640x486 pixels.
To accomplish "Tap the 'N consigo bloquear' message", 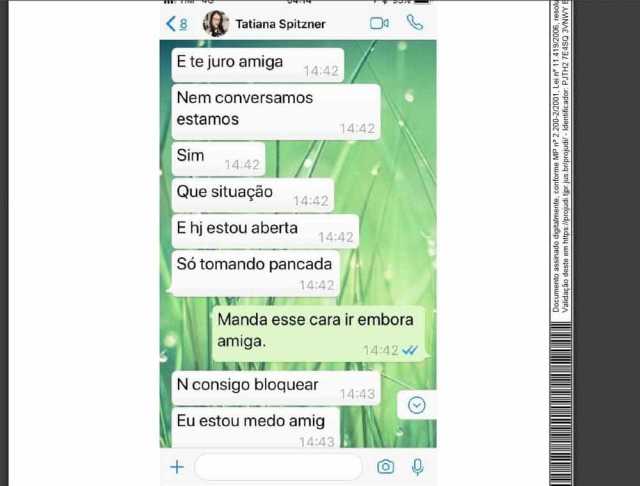I will (x=276, y=388).
